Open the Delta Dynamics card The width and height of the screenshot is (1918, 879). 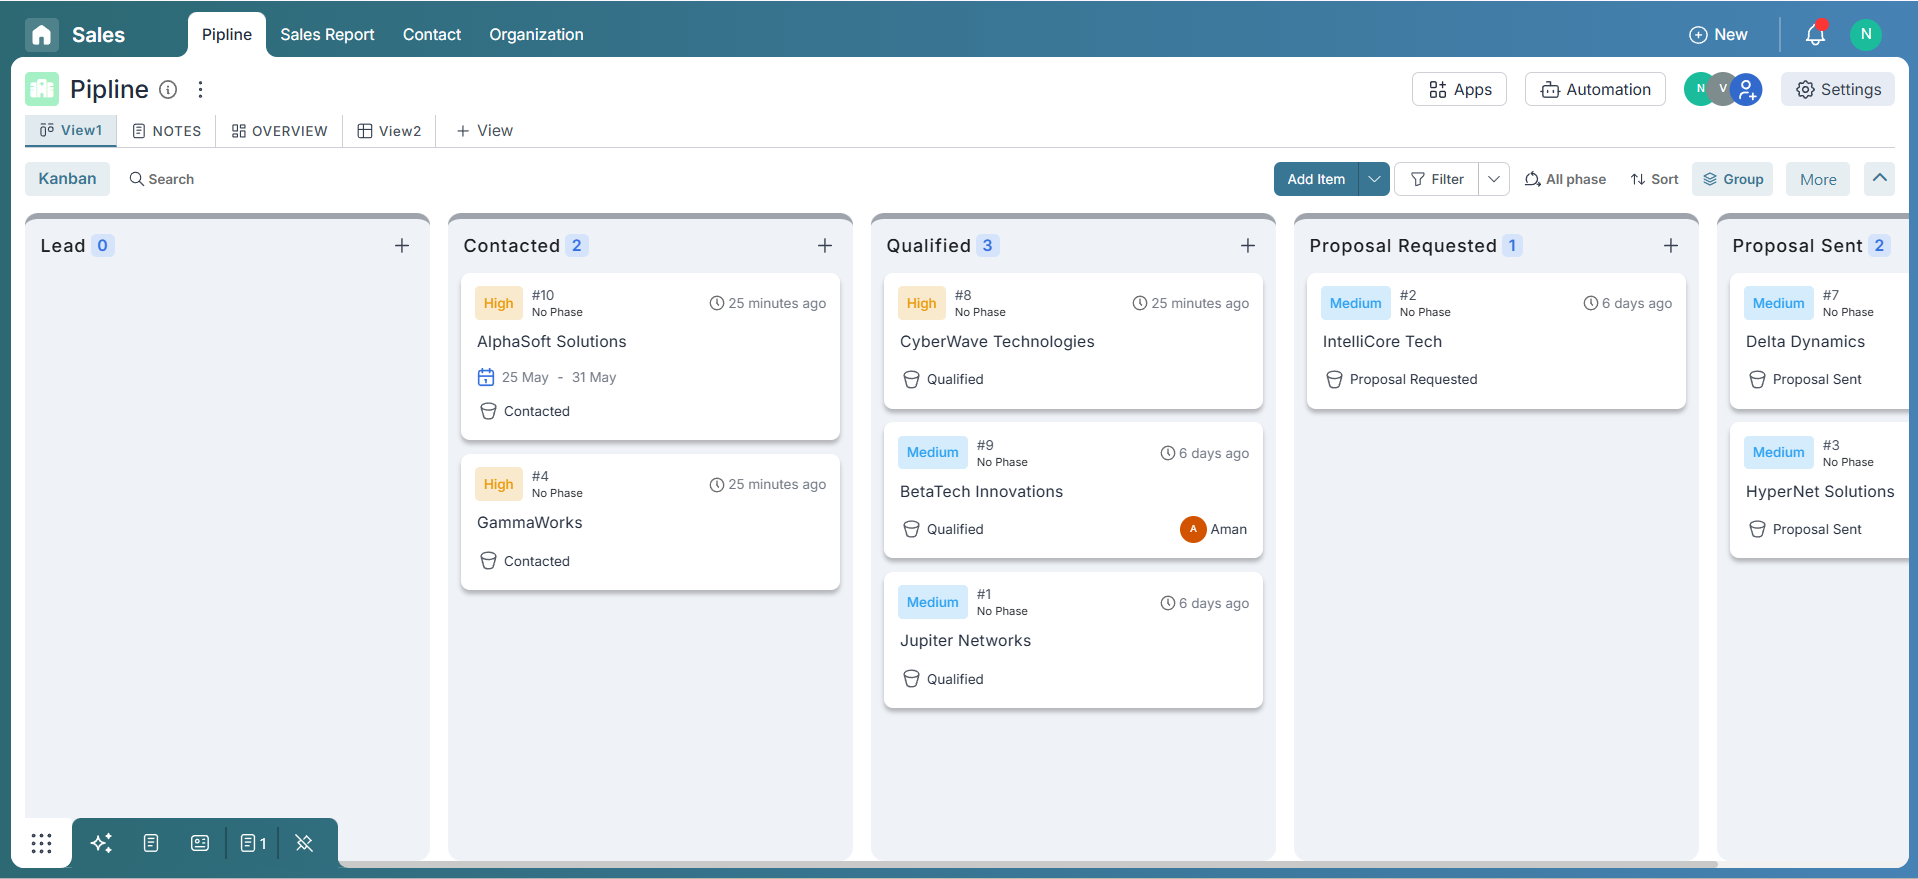pyautogui.click(x=1820, y=341)
